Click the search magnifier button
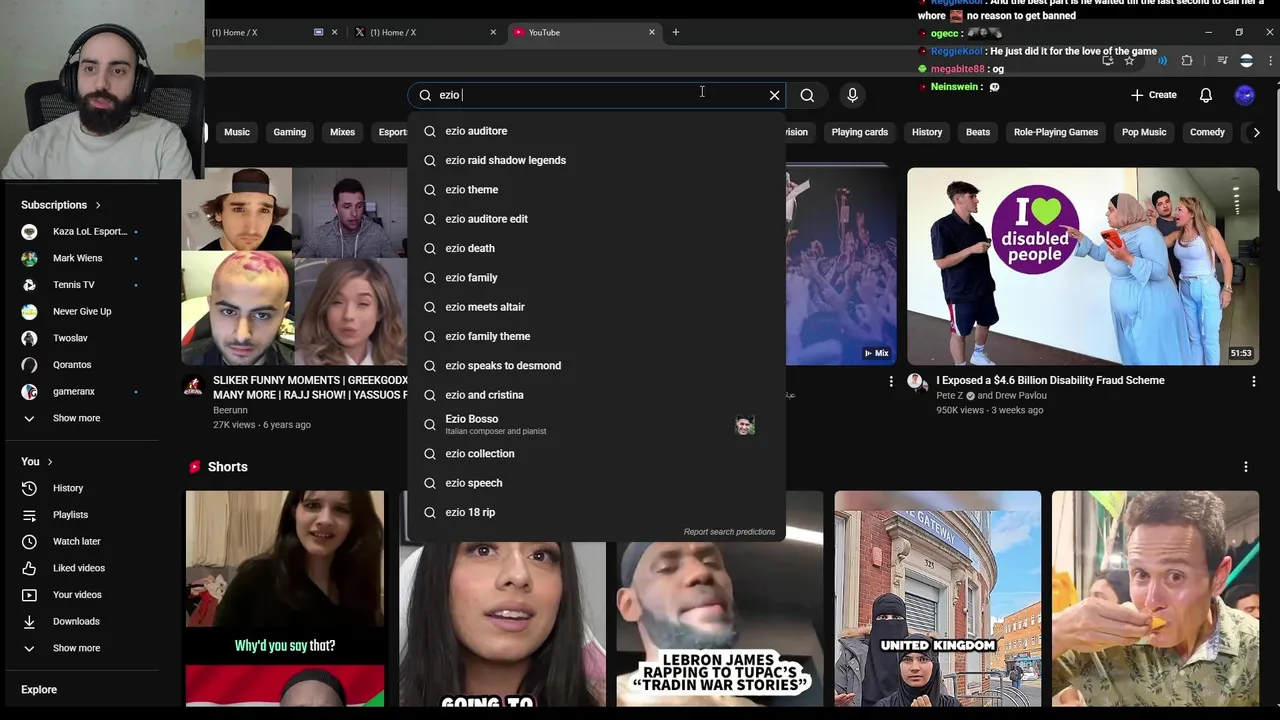The width and height of the screenshot is (1280, 720). click(x=807, y=95)
